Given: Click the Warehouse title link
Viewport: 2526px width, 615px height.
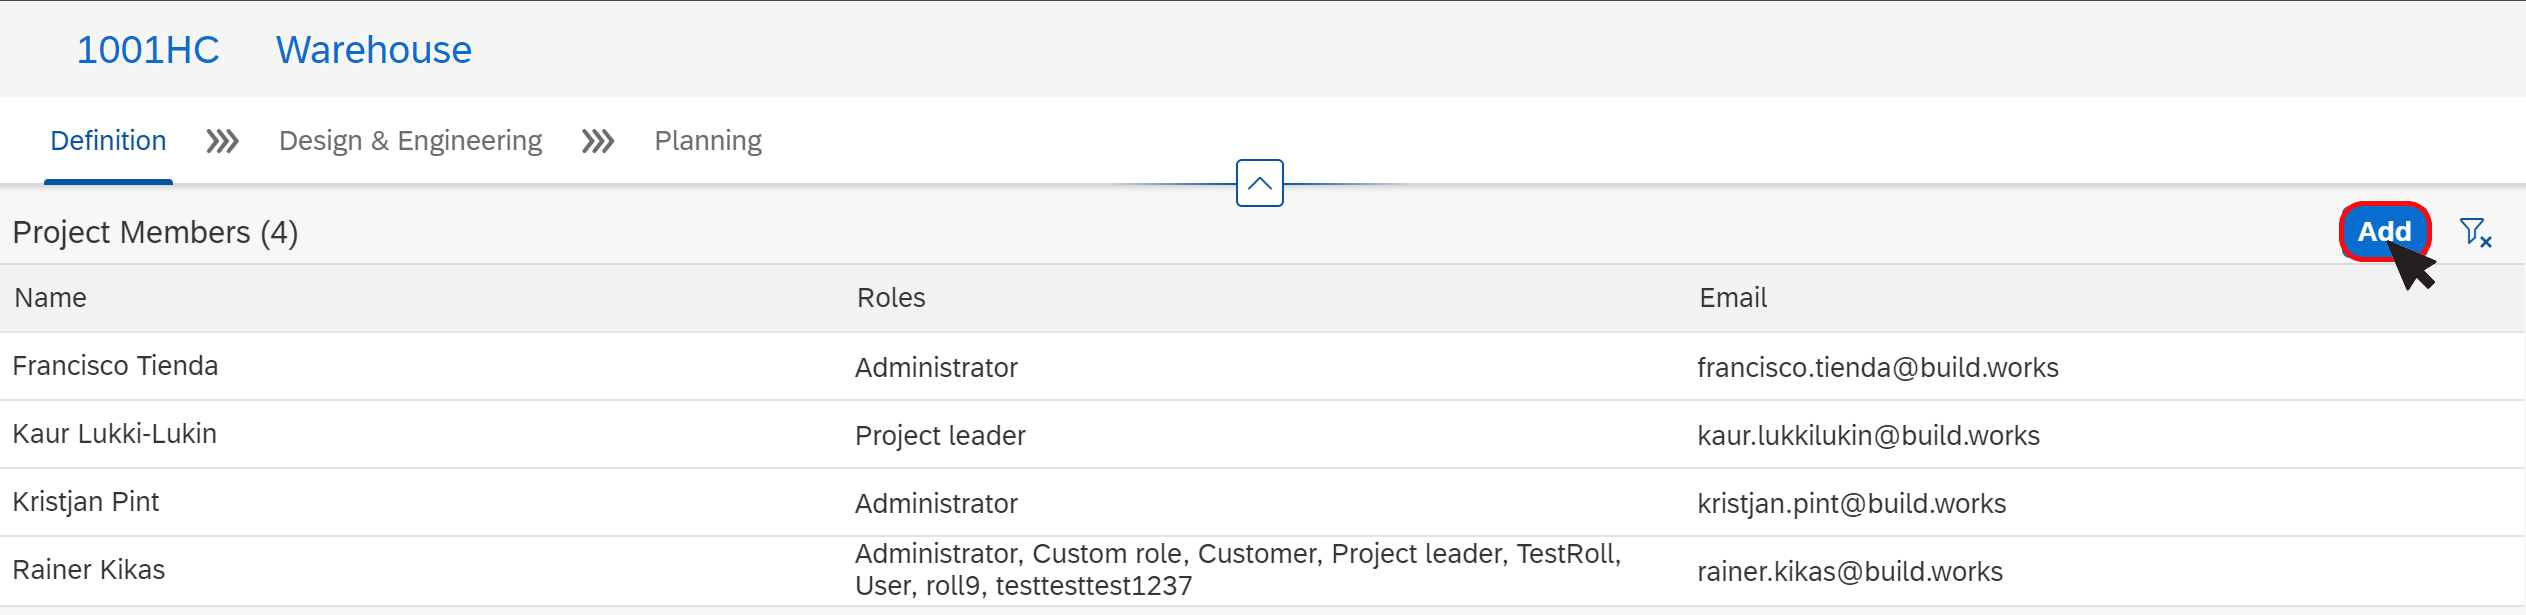Looking at the screenshot, I should (374, 50).
